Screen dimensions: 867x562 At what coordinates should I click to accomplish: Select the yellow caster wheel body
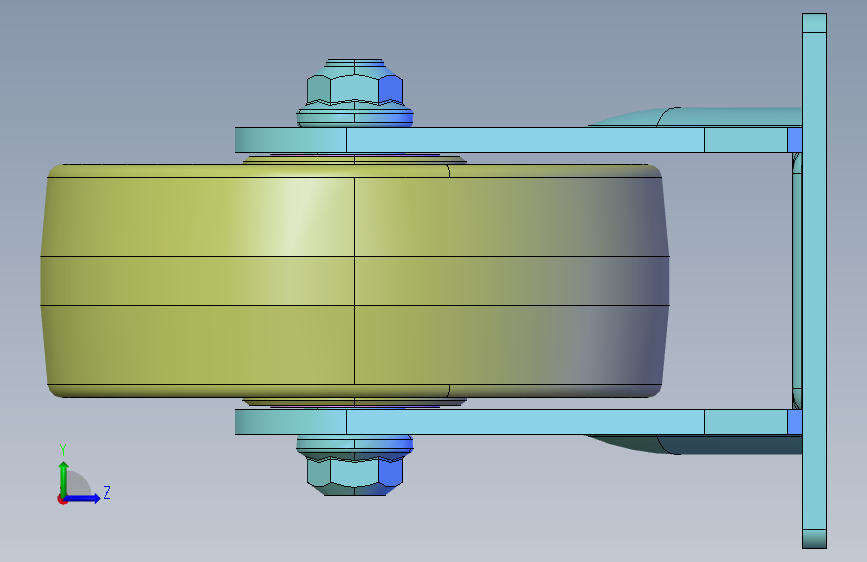tap(354, 280)
